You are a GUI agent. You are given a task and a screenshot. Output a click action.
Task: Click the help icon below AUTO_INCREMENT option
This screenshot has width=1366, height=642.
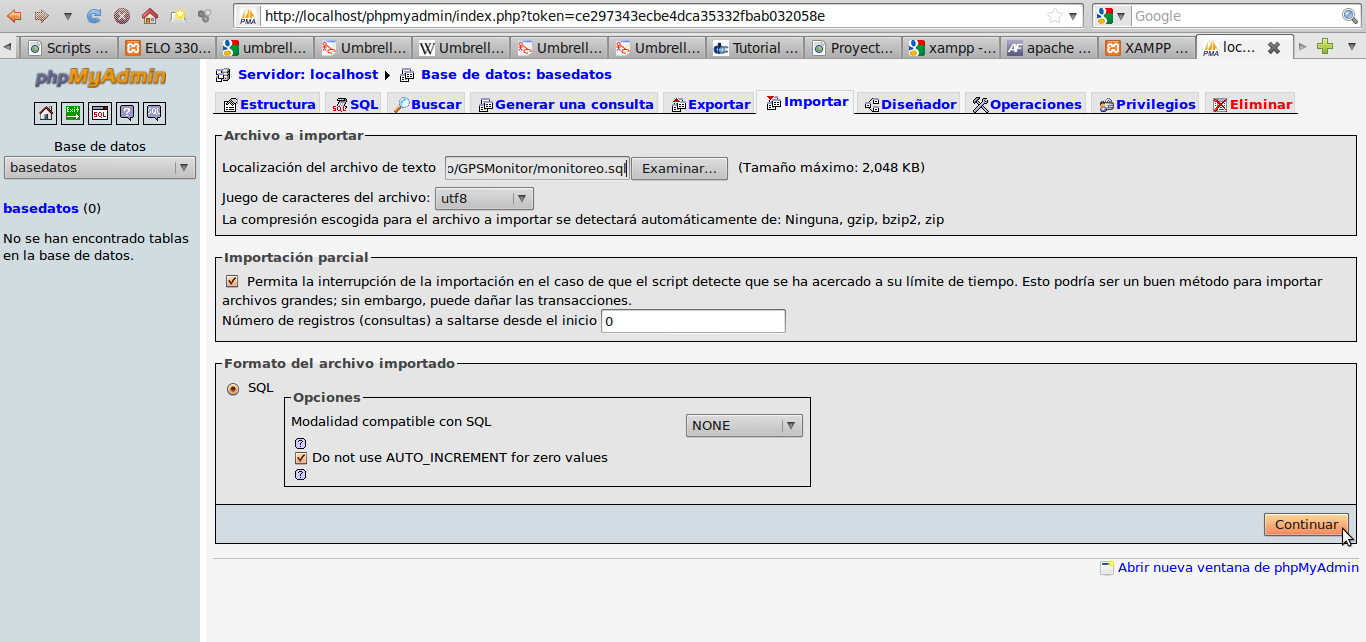(x=300, y=474)
